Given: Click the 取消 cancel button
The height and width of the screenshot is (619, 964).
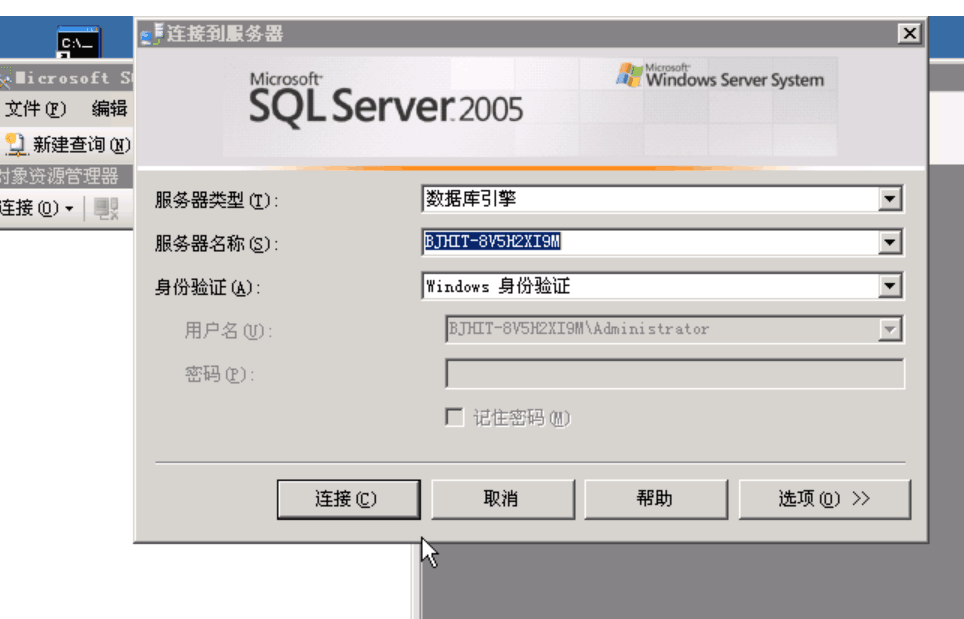Looking at the screenshot, I should 502,499.
